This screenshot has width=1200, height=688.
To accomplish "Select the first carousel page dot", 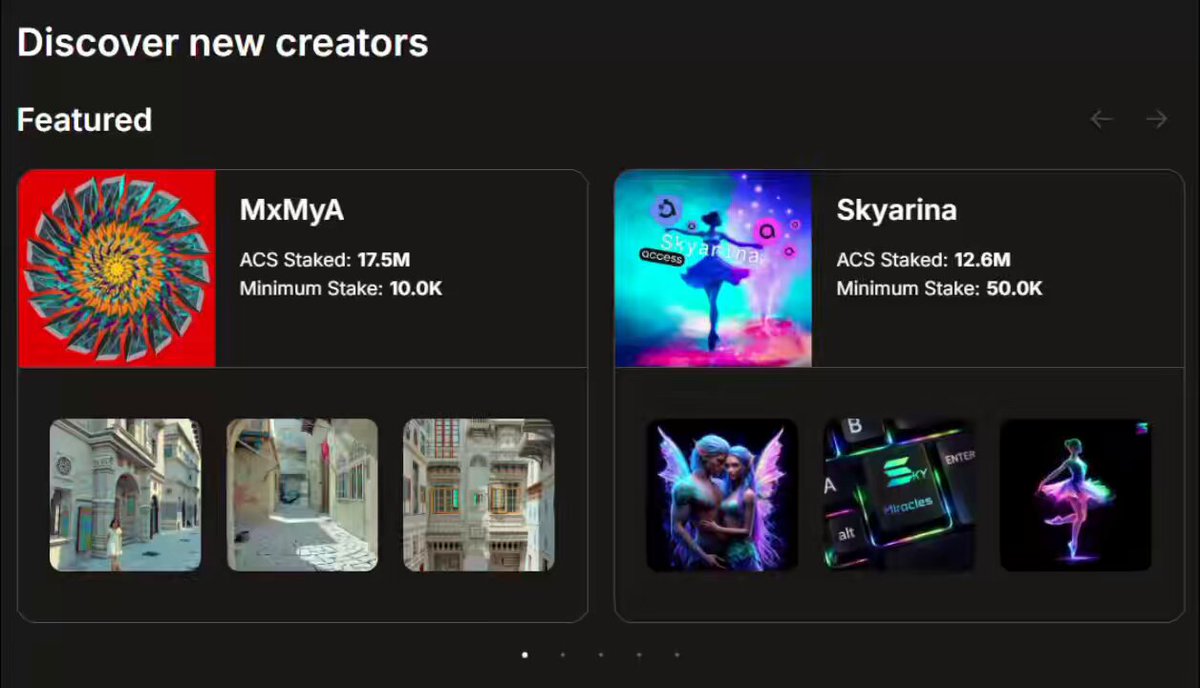I will tap(525, 655).
